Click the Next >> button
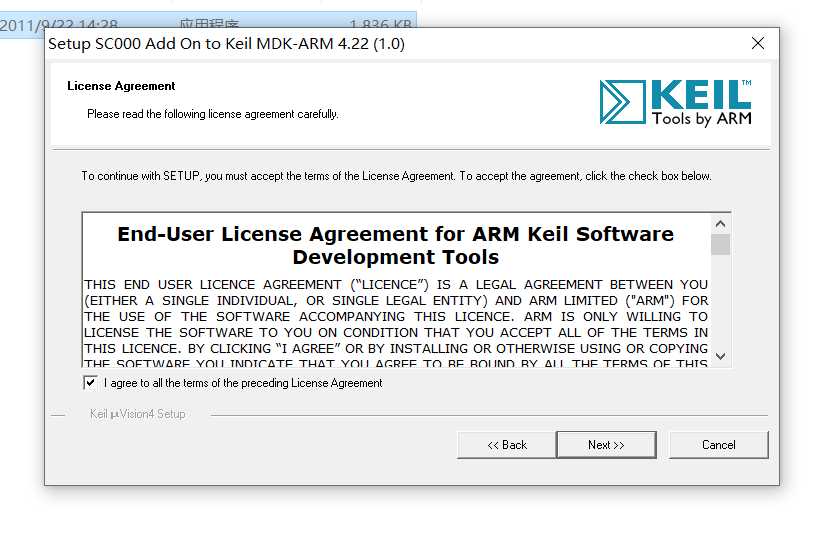This screenshot has width=817, height=555. 606,445
